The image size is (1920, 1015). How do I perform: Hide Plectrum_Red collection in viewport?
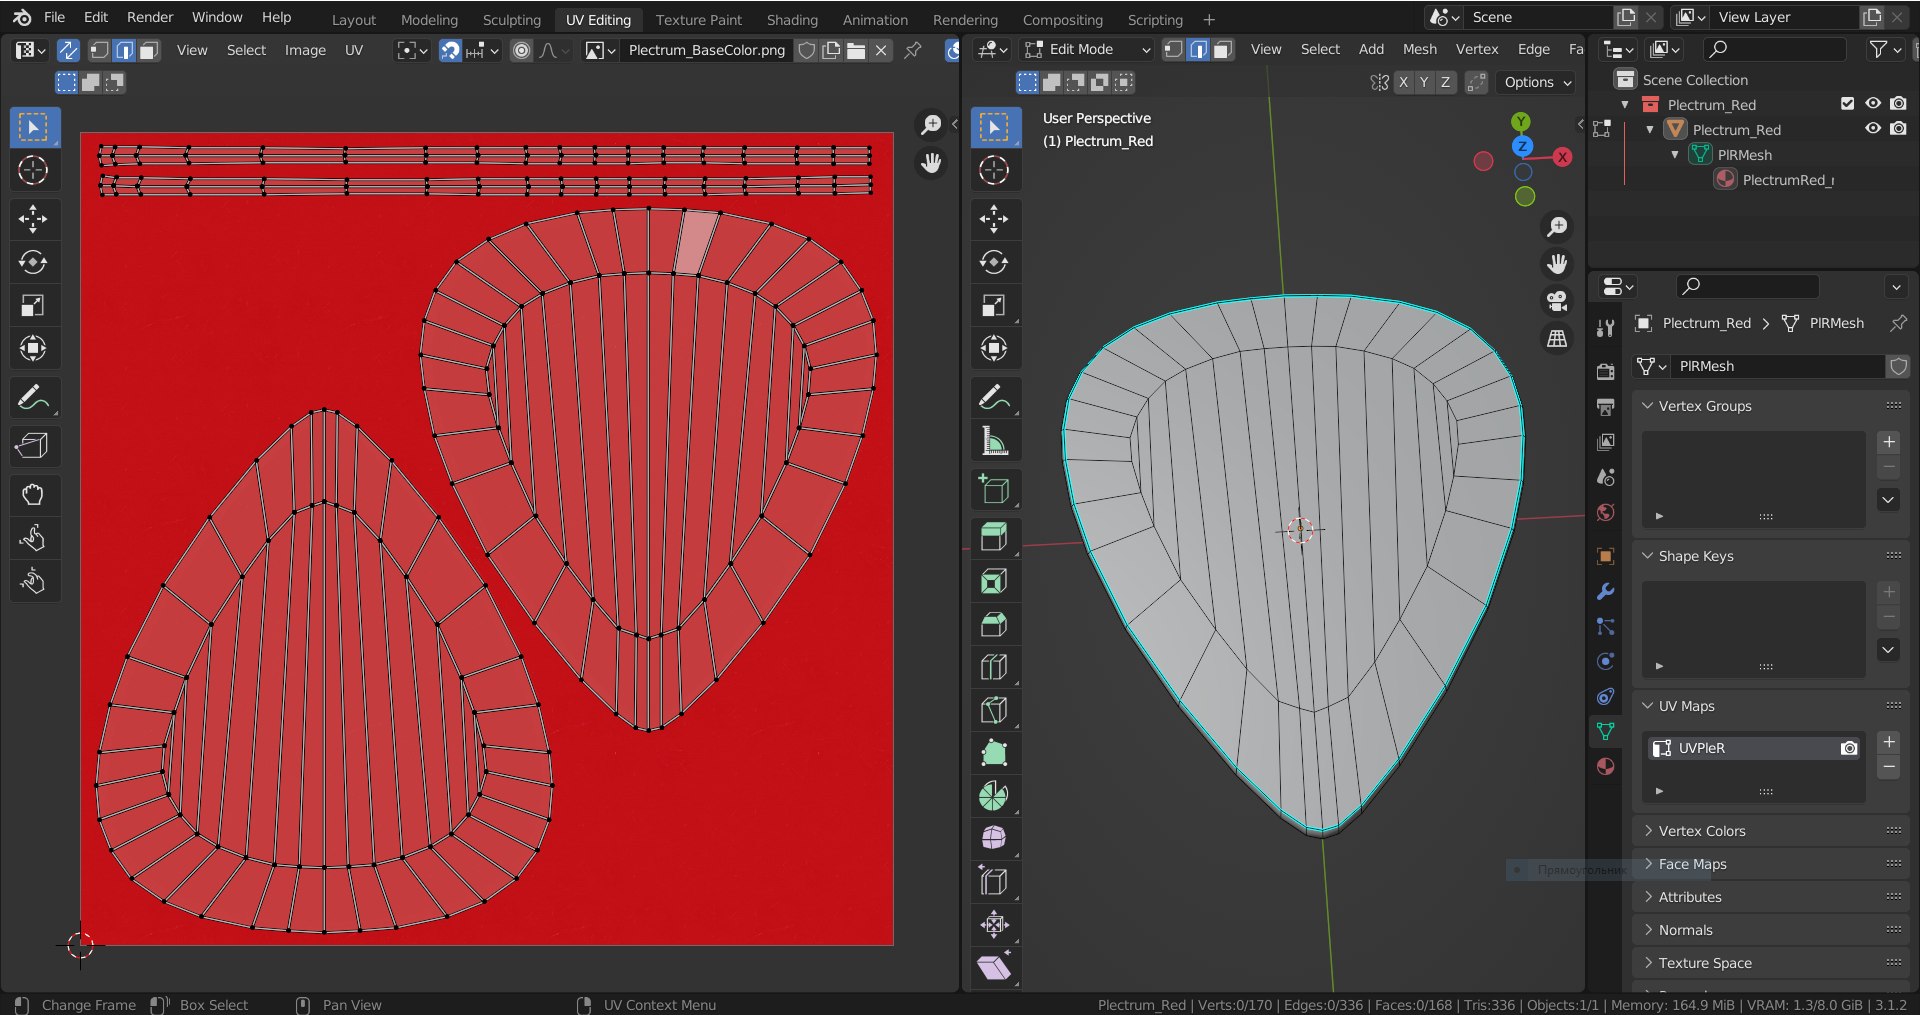point(1873,104)
